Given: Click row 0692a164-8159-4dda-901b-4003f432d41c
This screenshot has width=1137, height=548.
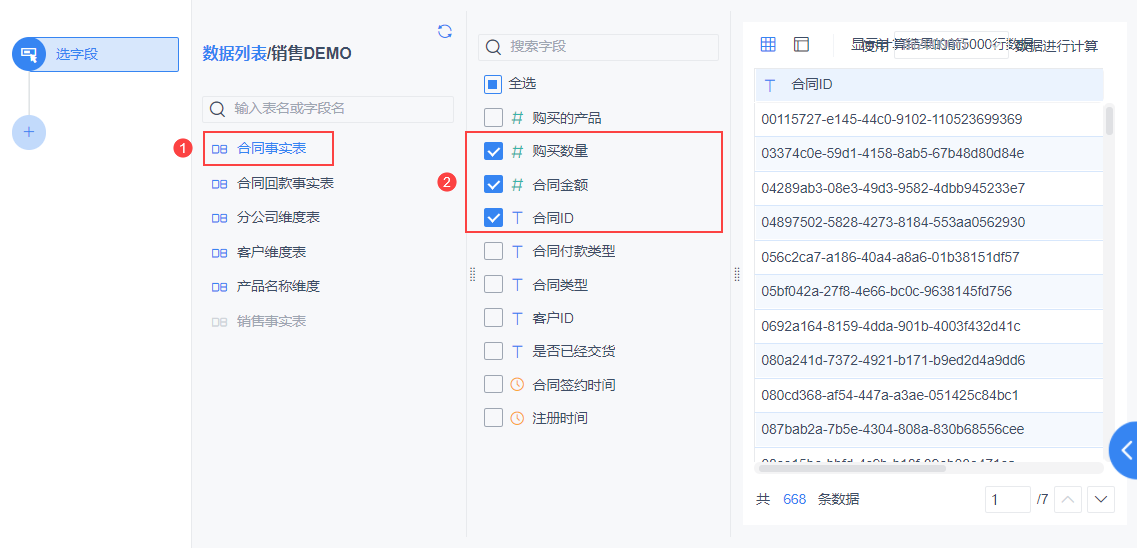Looking at the screenshot, I should [x=929, y=326].
